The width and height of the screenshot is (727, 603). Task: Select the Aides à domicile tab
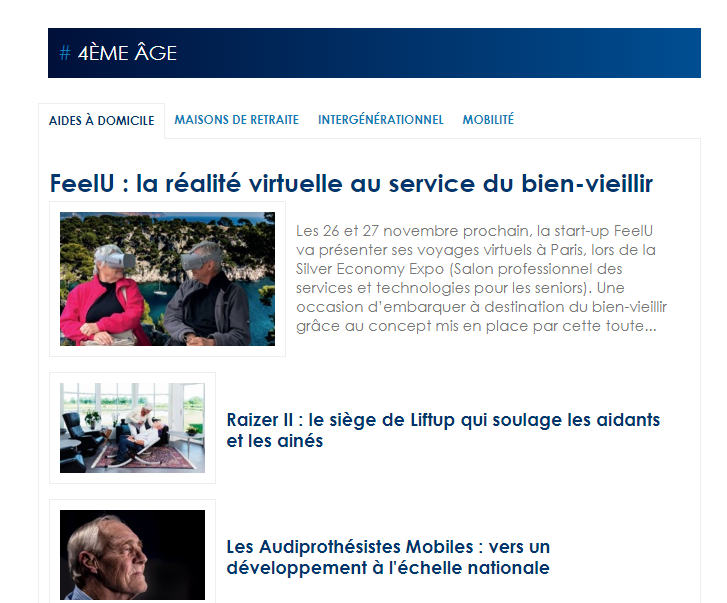point(102,121)
